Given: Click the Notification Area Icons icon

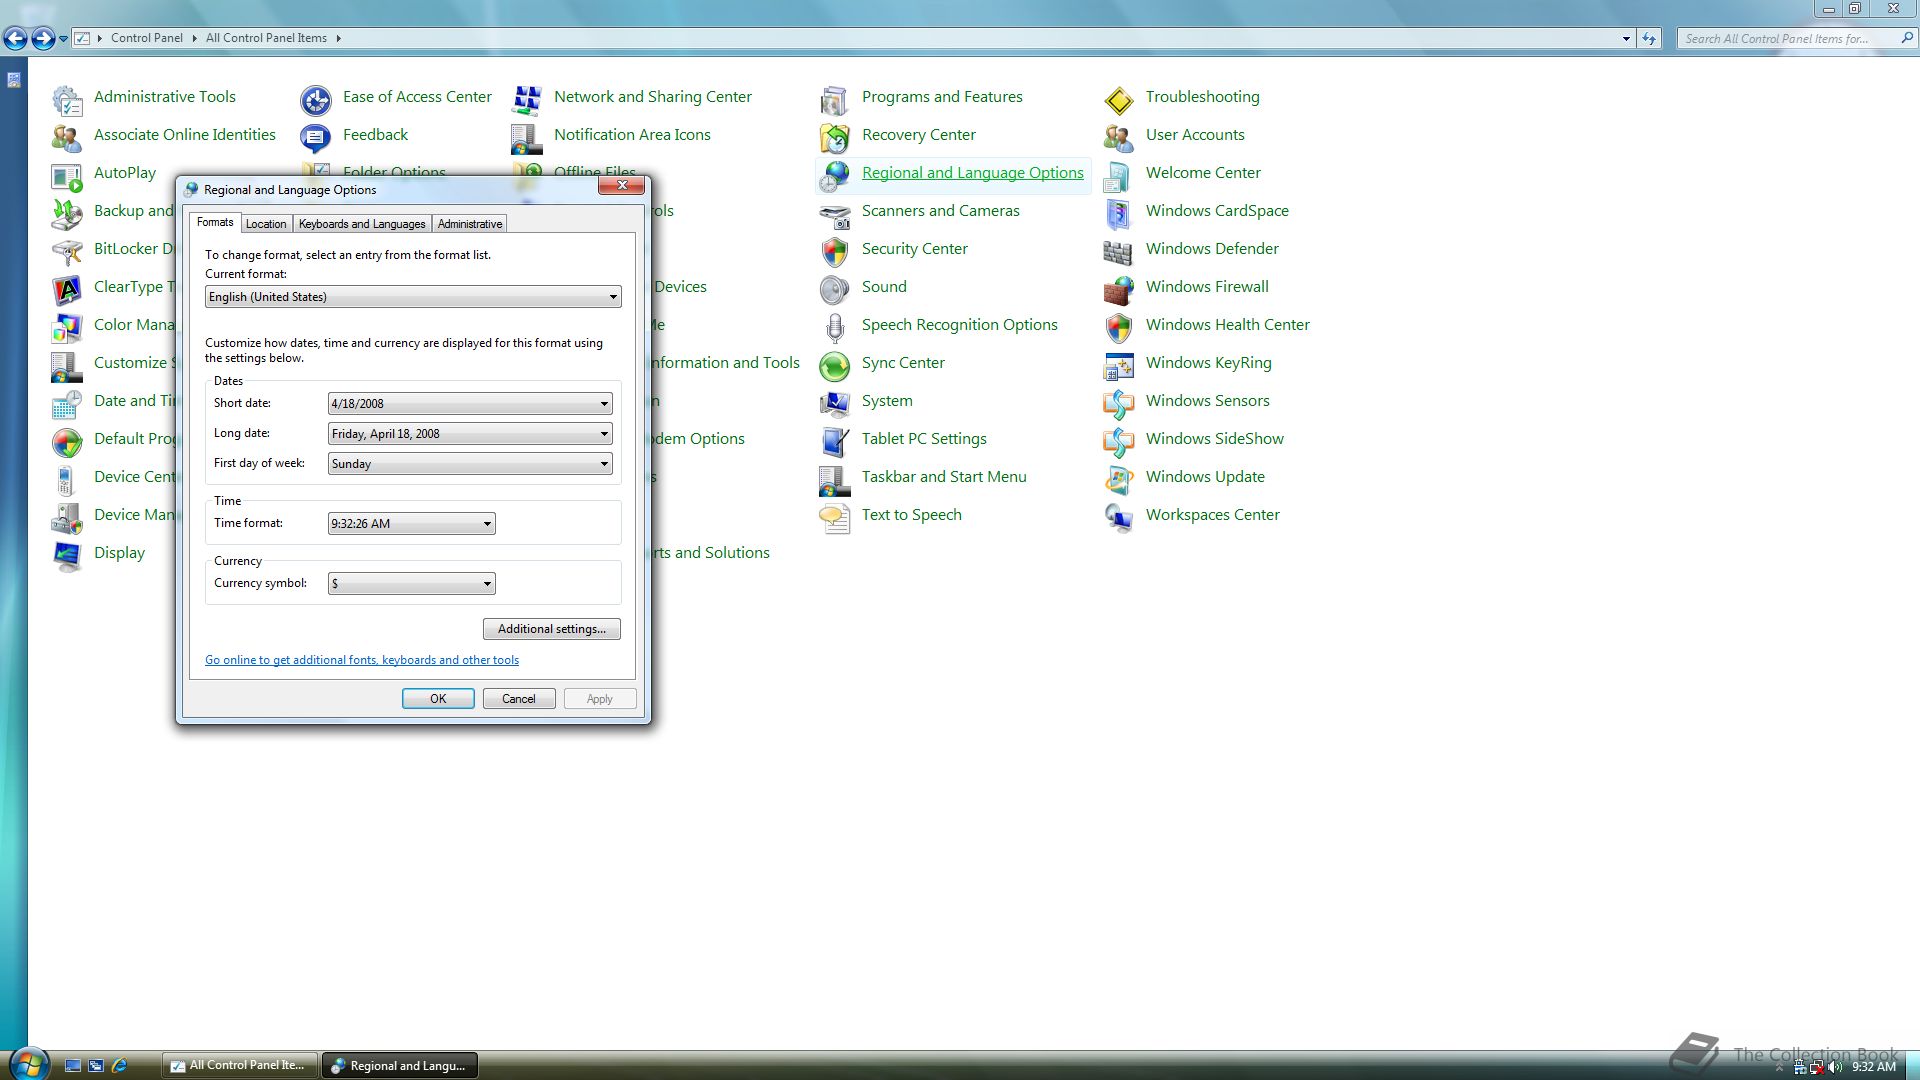Looking at the screenshot, I should (x=527, y=138).
